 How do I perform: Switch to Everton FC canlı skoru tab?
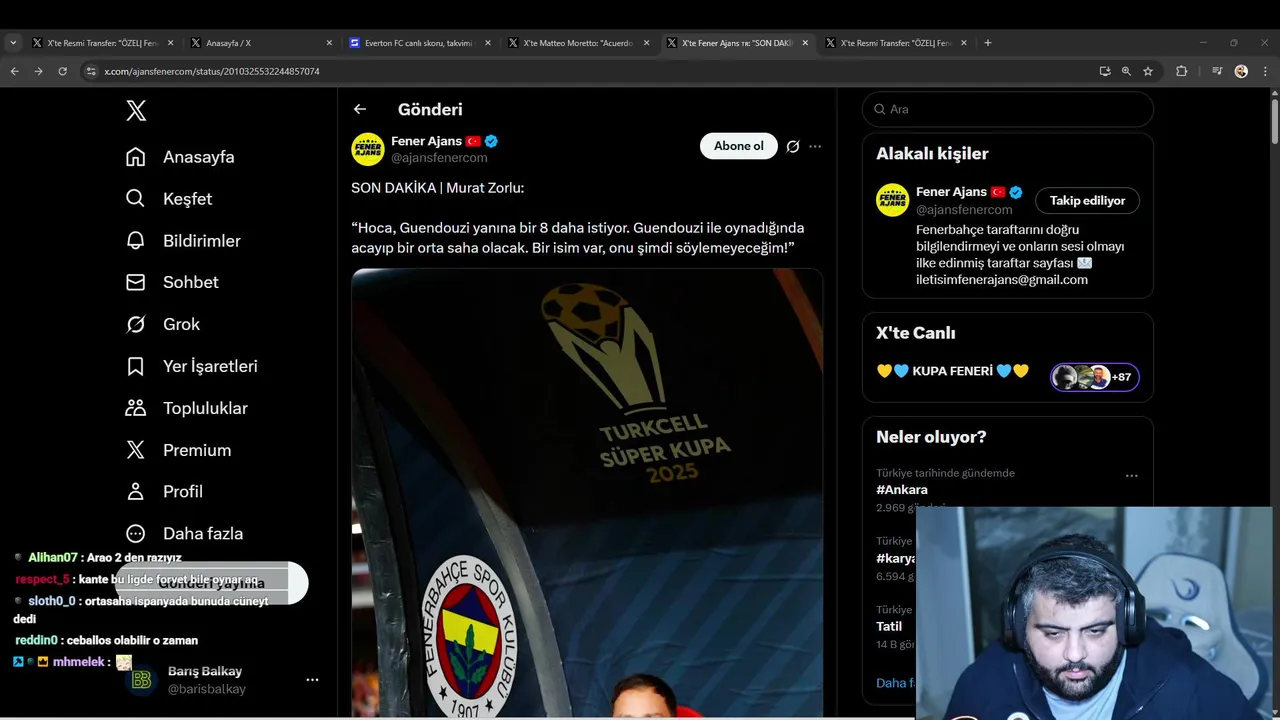click(x=421, y=43)
